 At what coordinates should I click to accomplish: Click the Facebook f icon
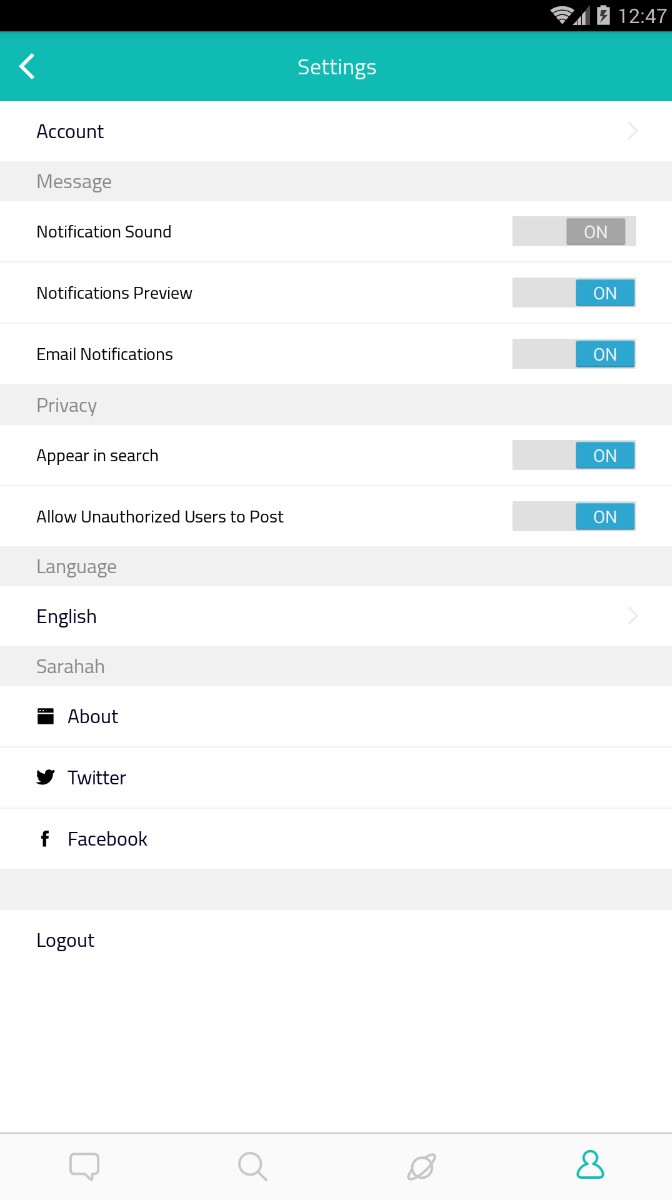[44, 839]
